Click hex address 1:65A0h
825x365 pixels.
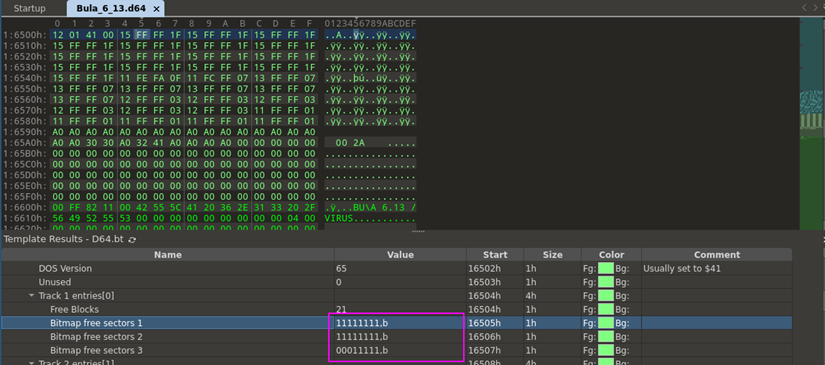tap(25, 143)
